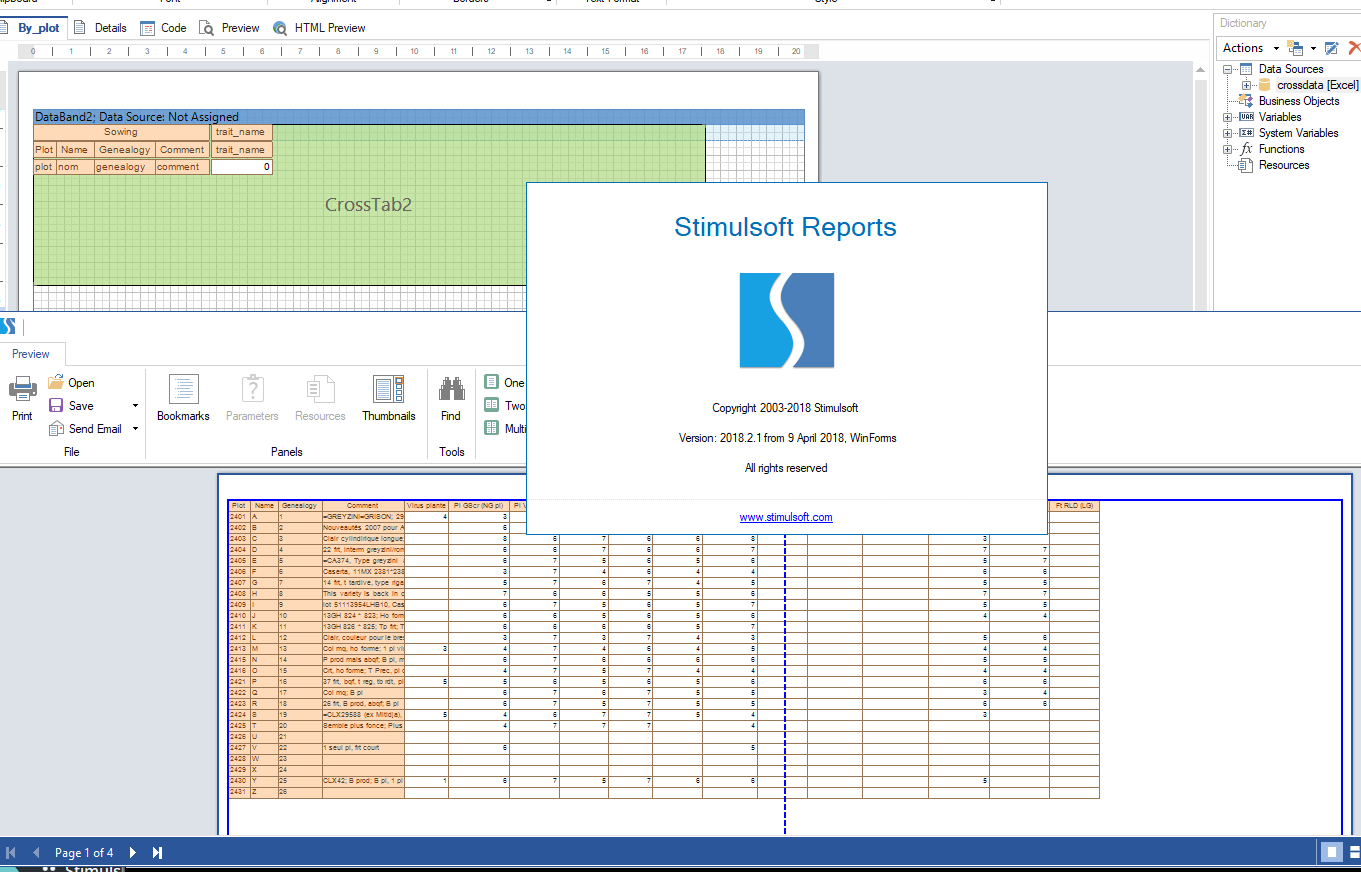Save the previewed report

click(71, 406)
